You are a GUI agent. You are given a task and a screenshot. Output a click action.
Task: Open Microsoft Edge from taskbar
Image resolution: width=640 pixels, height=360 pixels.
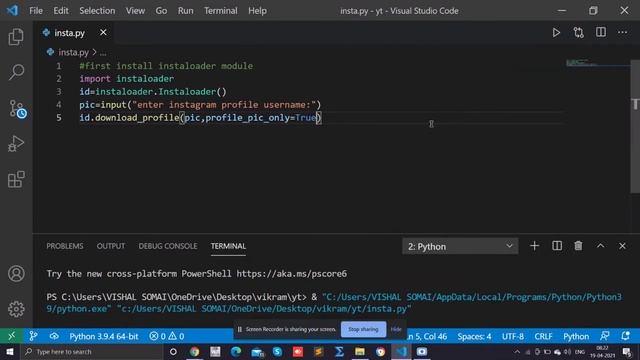coord(236,351)
